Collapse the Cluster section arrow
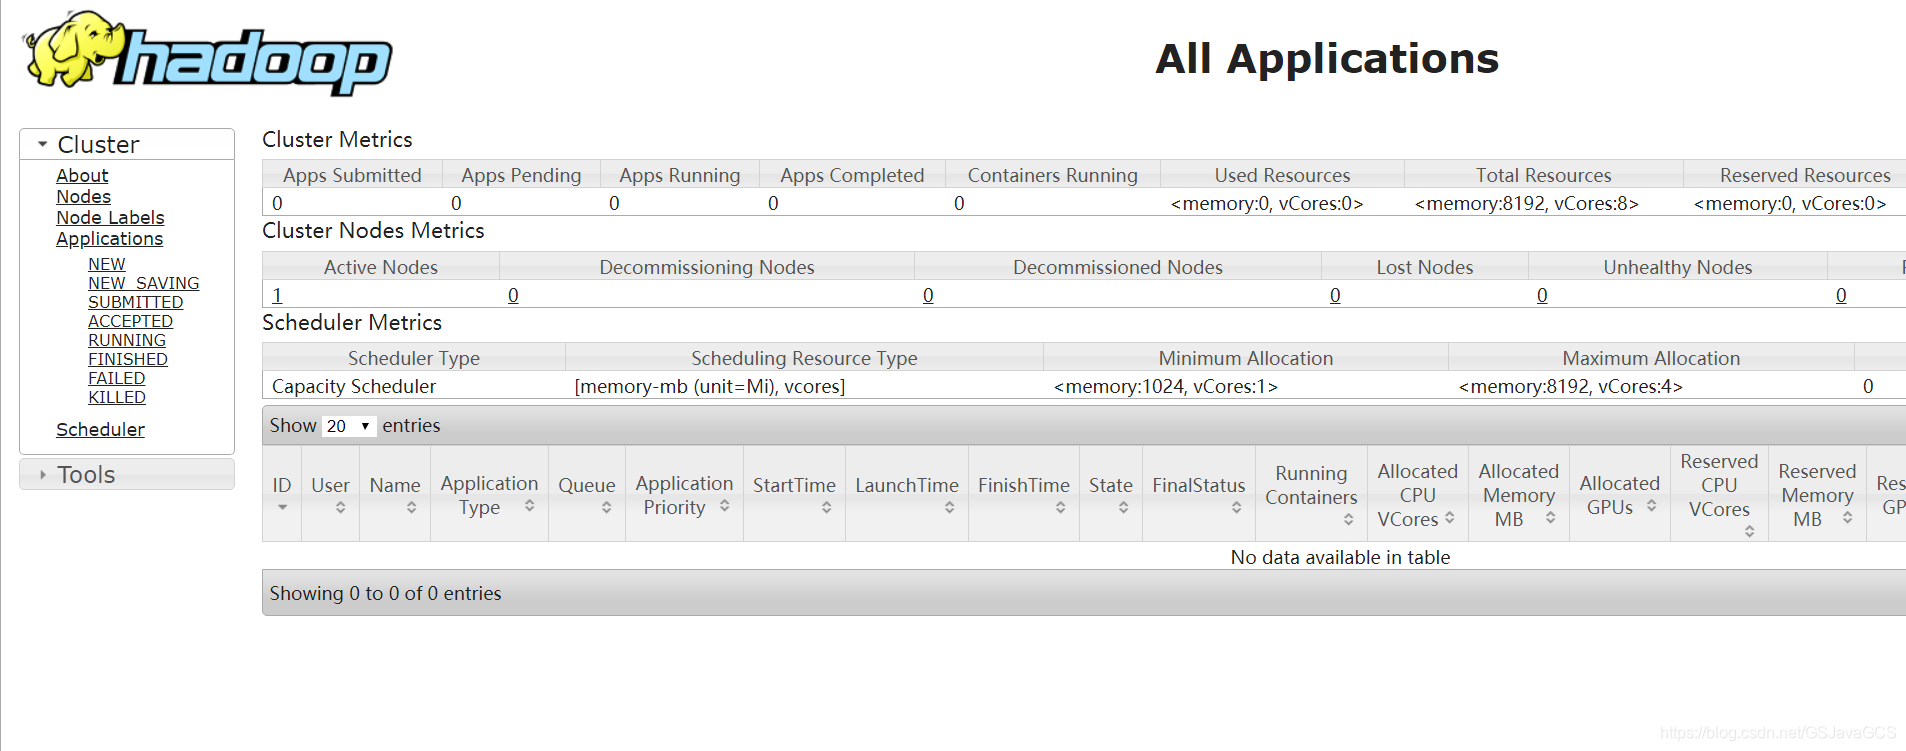The height and width of the screenshot is (751, 1906). click(x=42, y=144)
